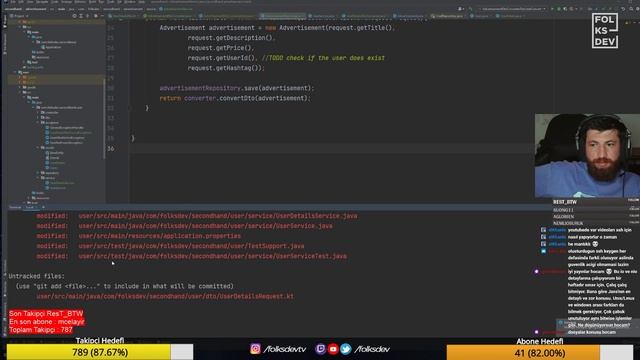Click terminal path ending "UserServiceTest.java"
The image size is (640, 360).
click(x=213, y=256)
